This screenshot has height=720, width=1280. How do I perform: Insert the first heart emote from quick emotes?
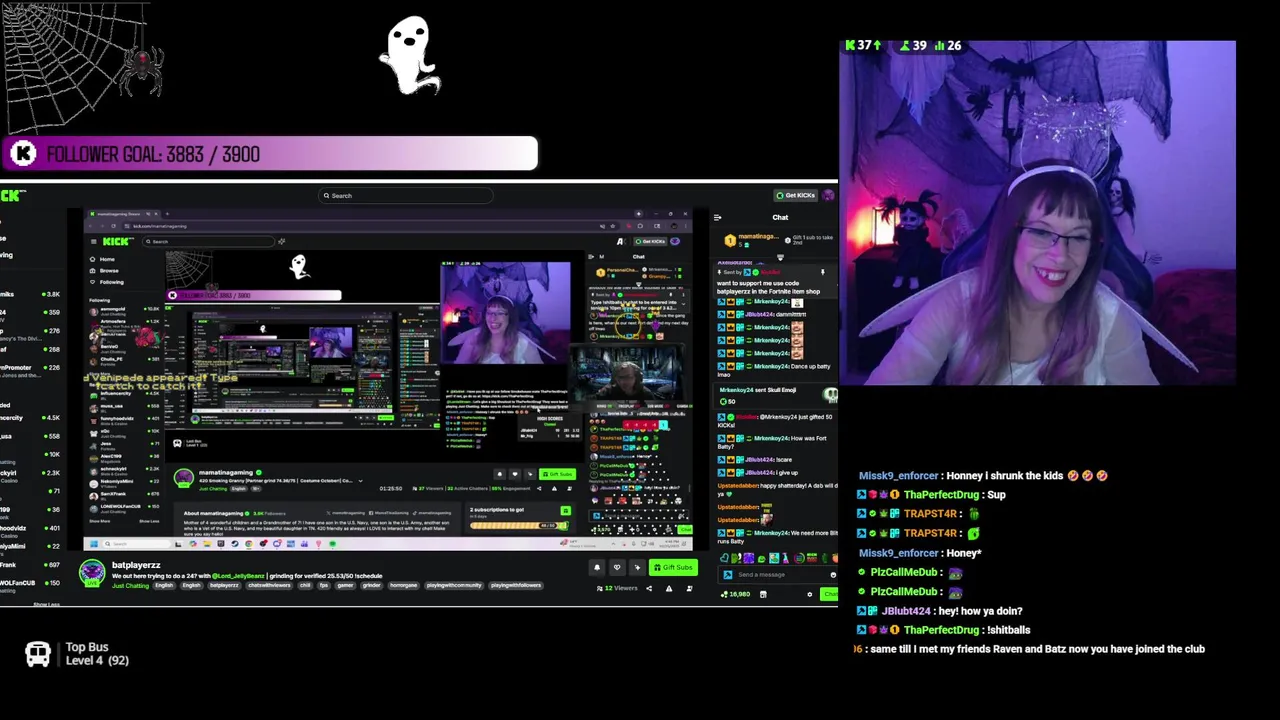725,558
